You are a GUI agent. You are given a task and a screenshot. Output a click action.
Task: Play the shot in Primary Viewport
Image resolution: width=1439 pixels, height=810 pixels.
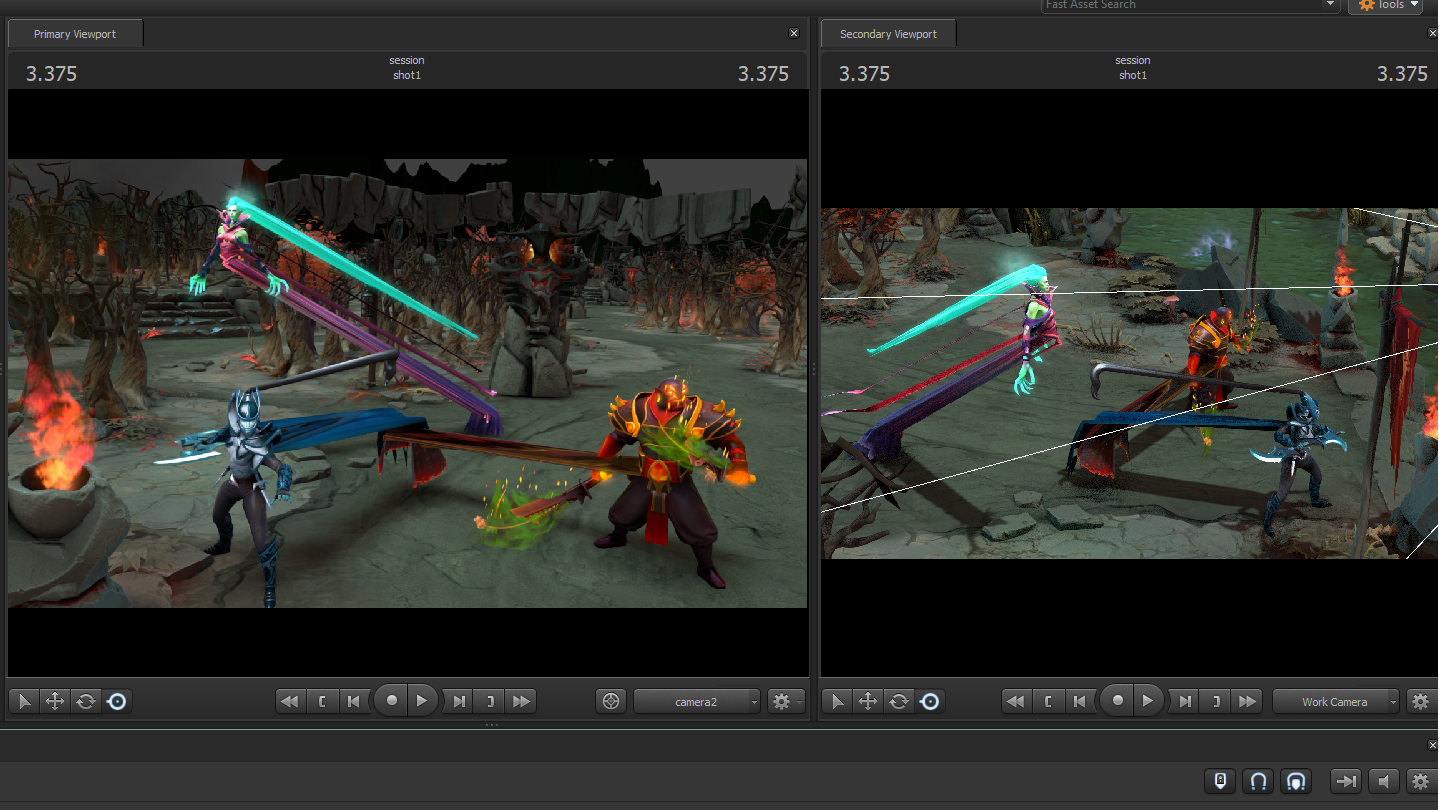click(422, 701)
